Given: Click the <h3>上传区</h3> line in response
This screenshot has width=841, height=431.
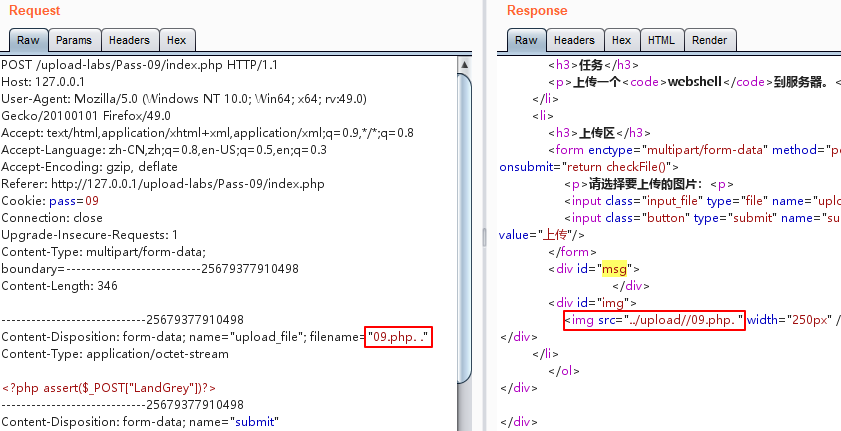Looking at the screenshot, I should coord(599,133).
